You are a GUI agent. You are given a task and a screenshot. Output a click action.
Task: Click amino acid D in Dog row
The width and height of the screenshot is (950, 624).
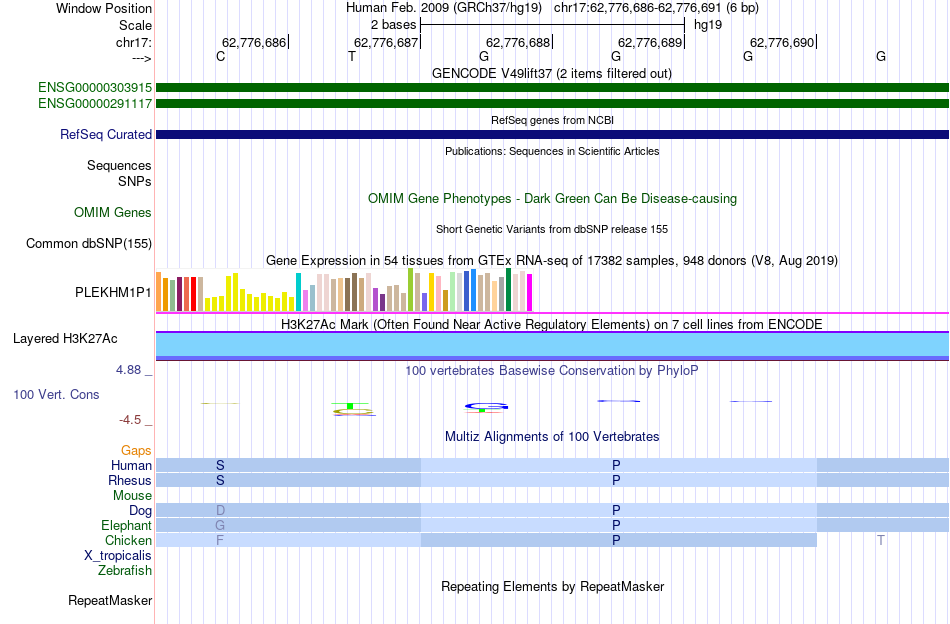coord(221,511)
